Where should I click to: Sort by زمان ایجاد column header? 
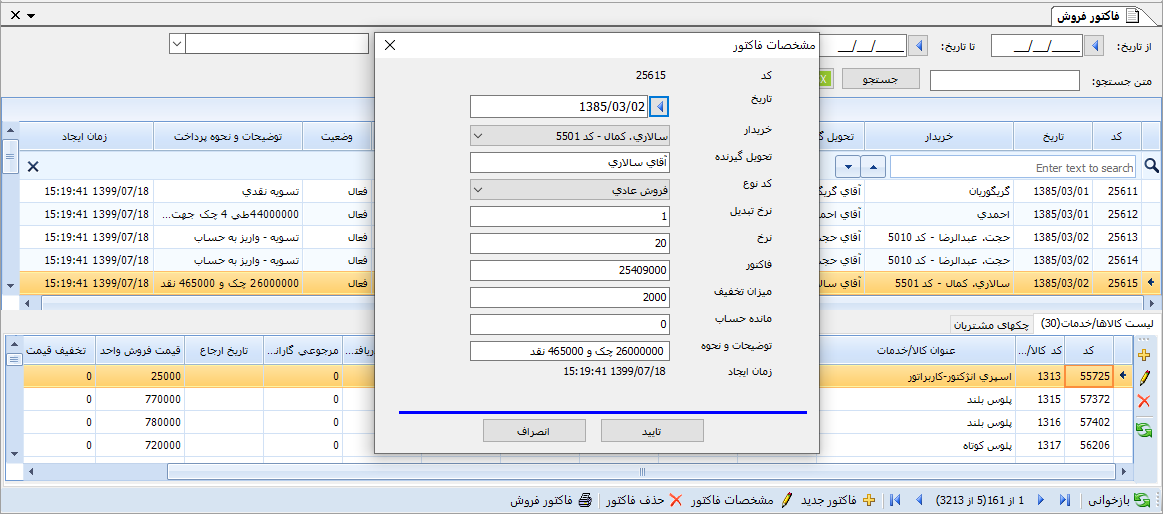tap(86, 136)
